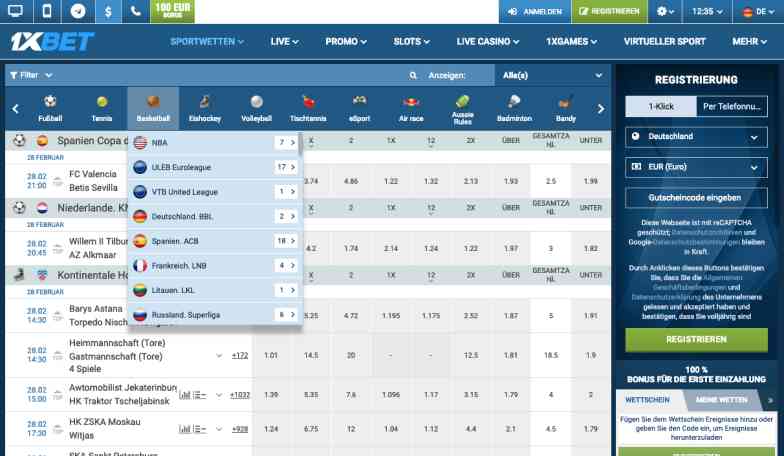Screen dimensions: 784x456
Task: Show more sports with right arrow
Action: click(x=601, y=108)
